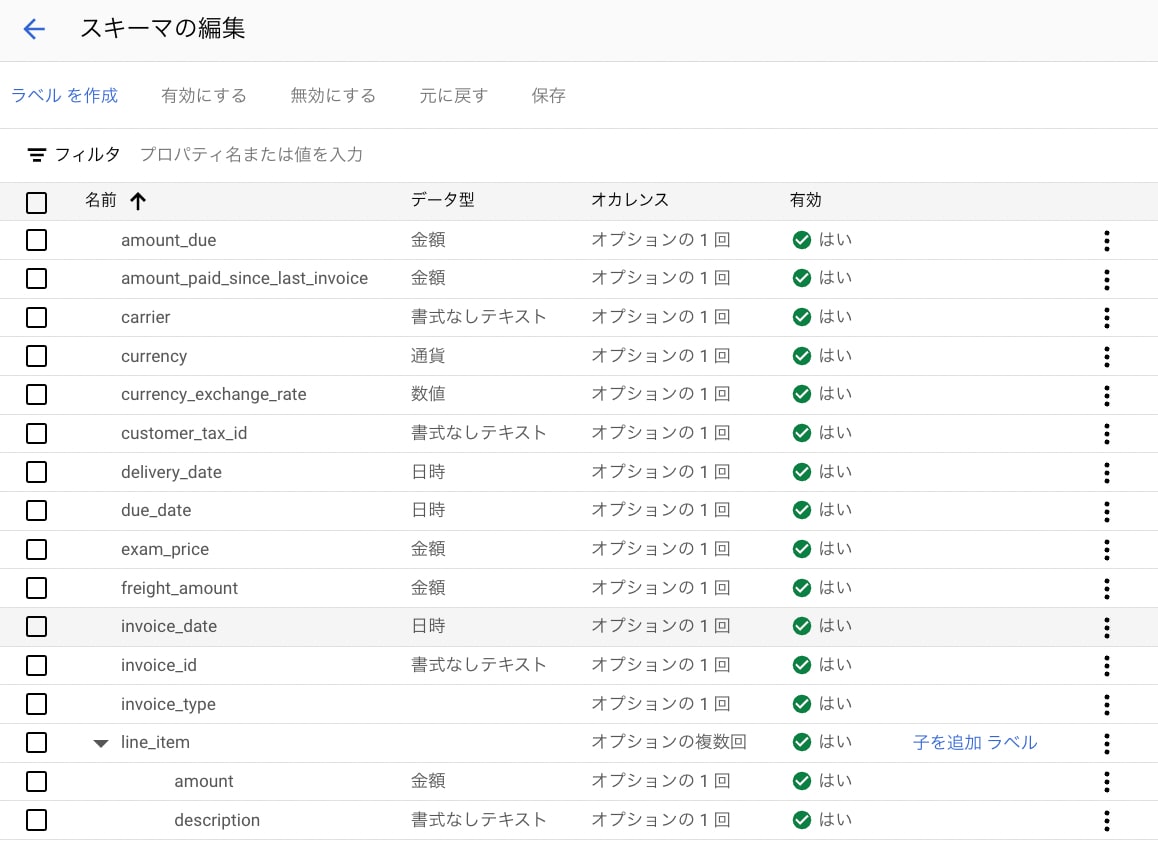Open three-dot menu for carrier row
This screenshot has height=846, width=1158.
[1106, 318]
